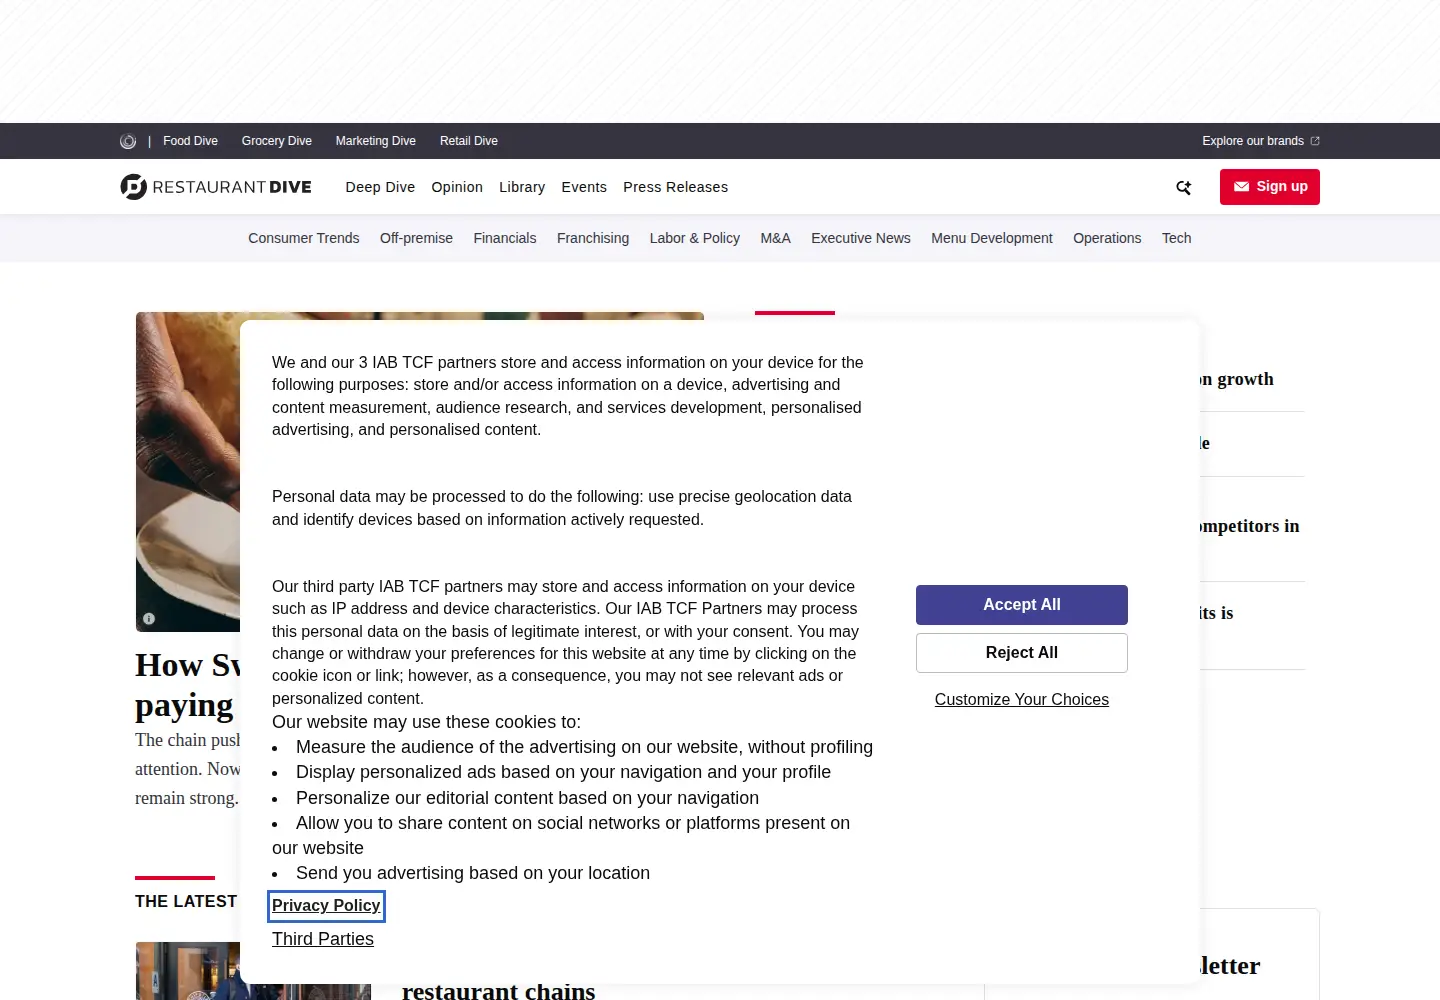Image resolution: width=1440 pixels, height=1000 pixels.
Task: Open the Franchising topic
Action: pos(593,238)
